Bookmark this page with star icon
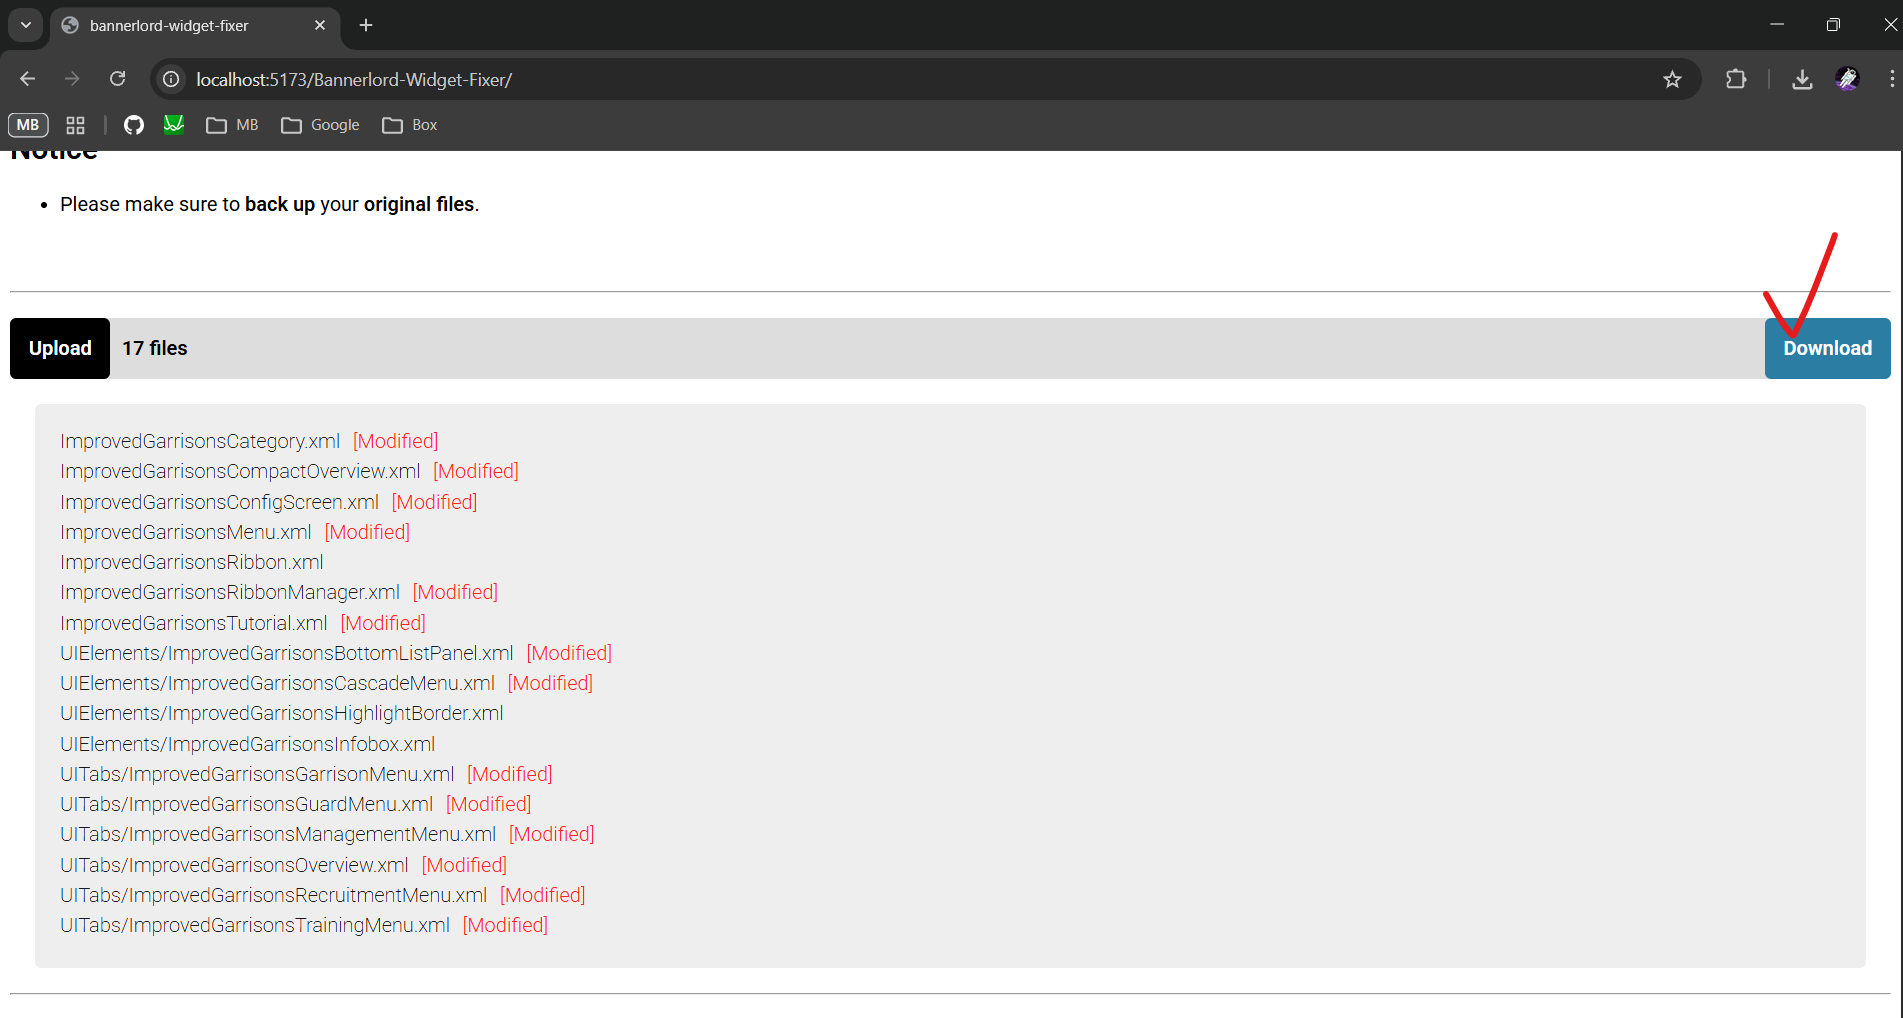 pos(1672,79)
